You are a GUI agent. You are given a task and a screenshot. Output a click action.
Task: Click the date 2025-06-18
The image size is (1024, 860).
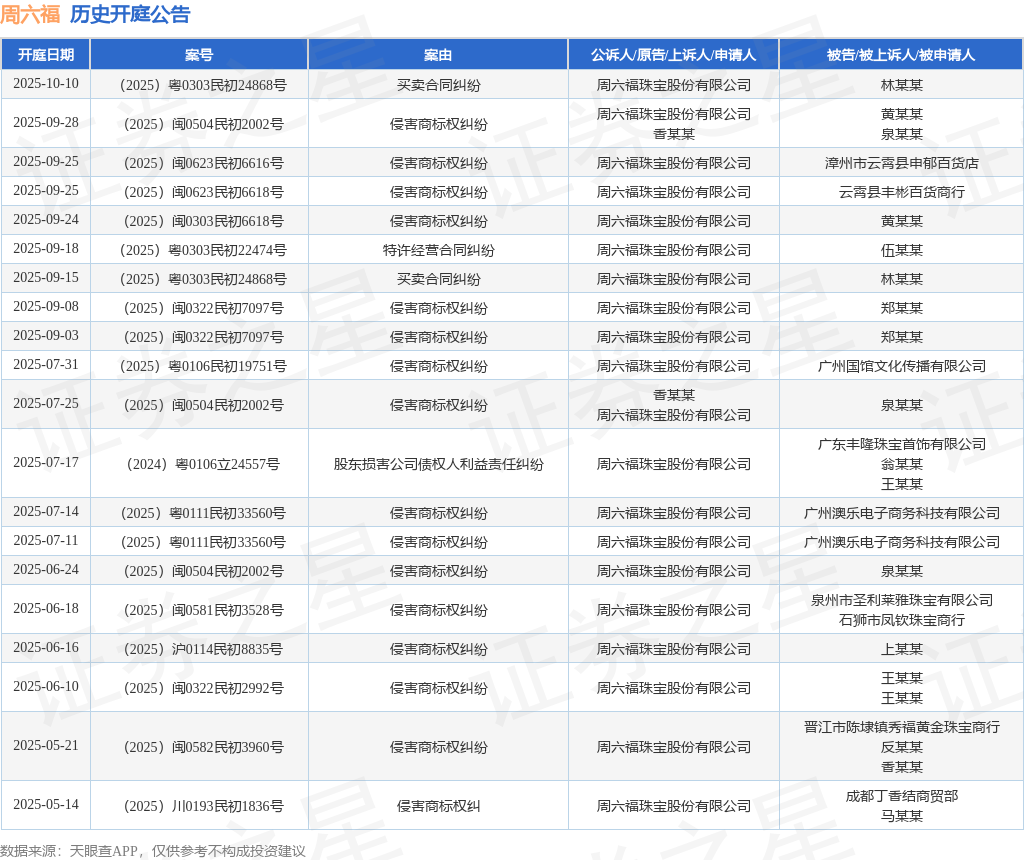tap(46, 609)
